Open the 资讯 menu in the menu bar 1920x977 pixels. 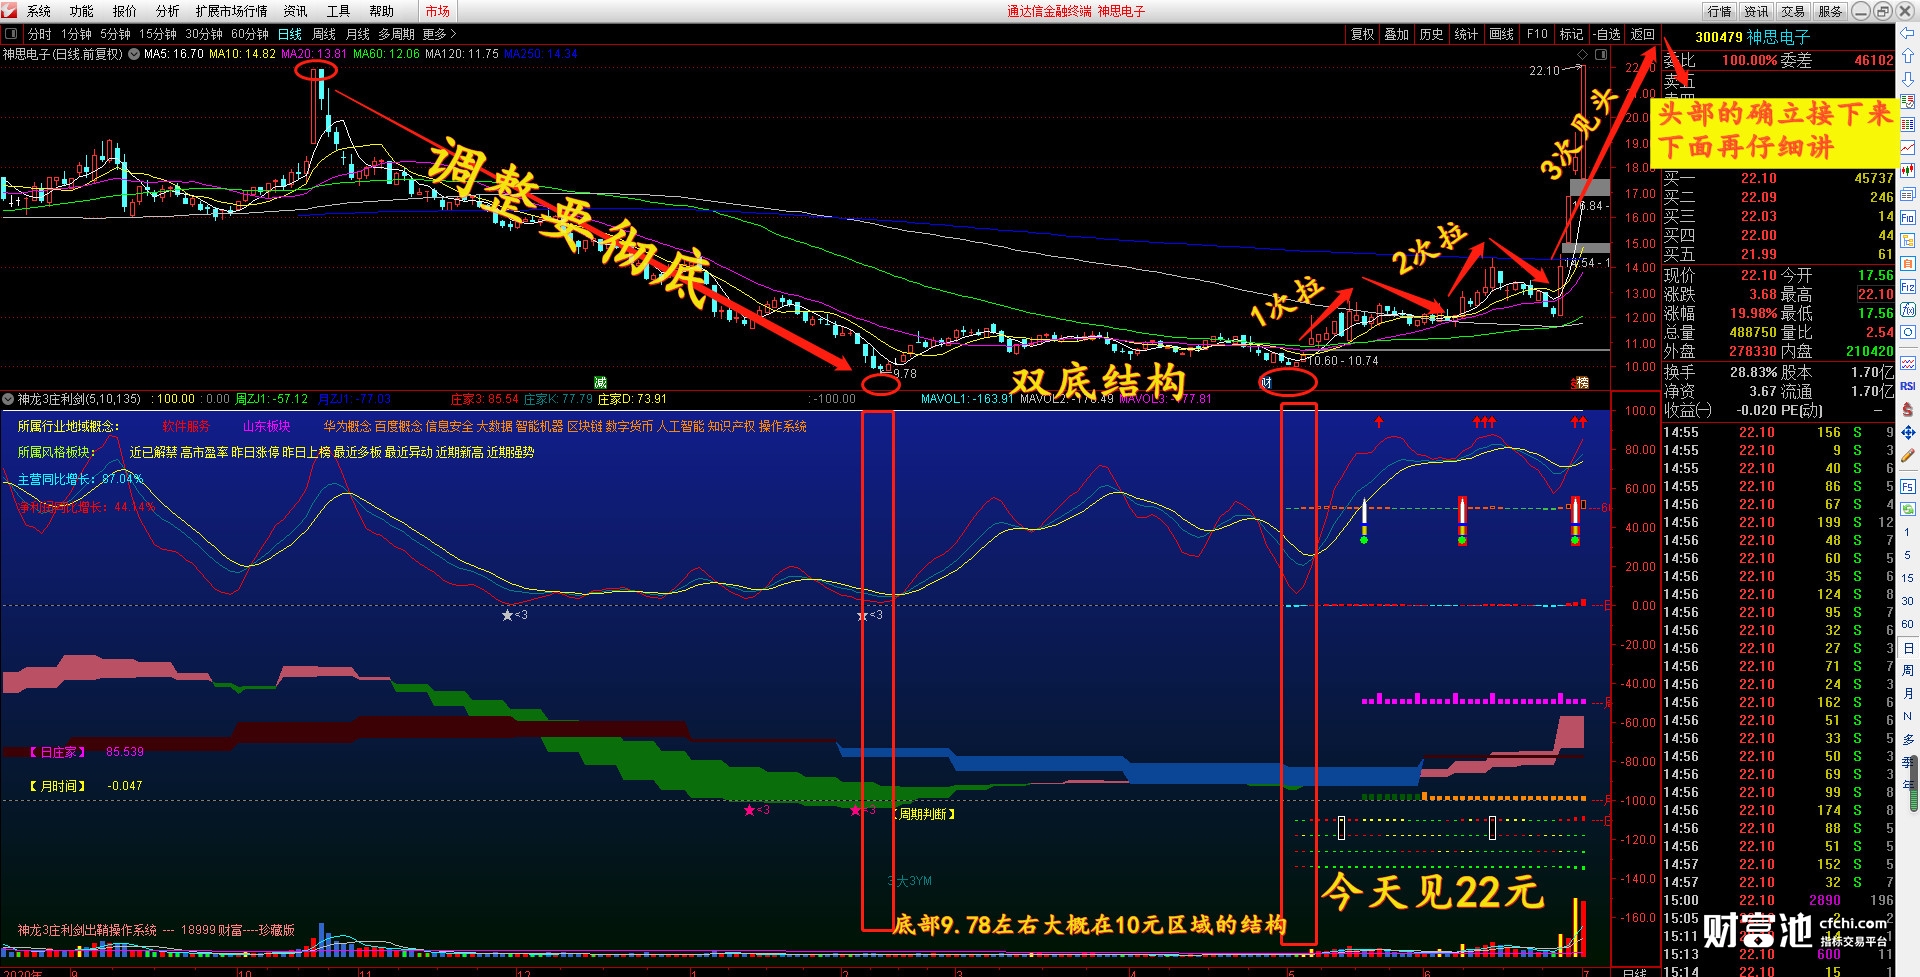(x=296, y=11)
